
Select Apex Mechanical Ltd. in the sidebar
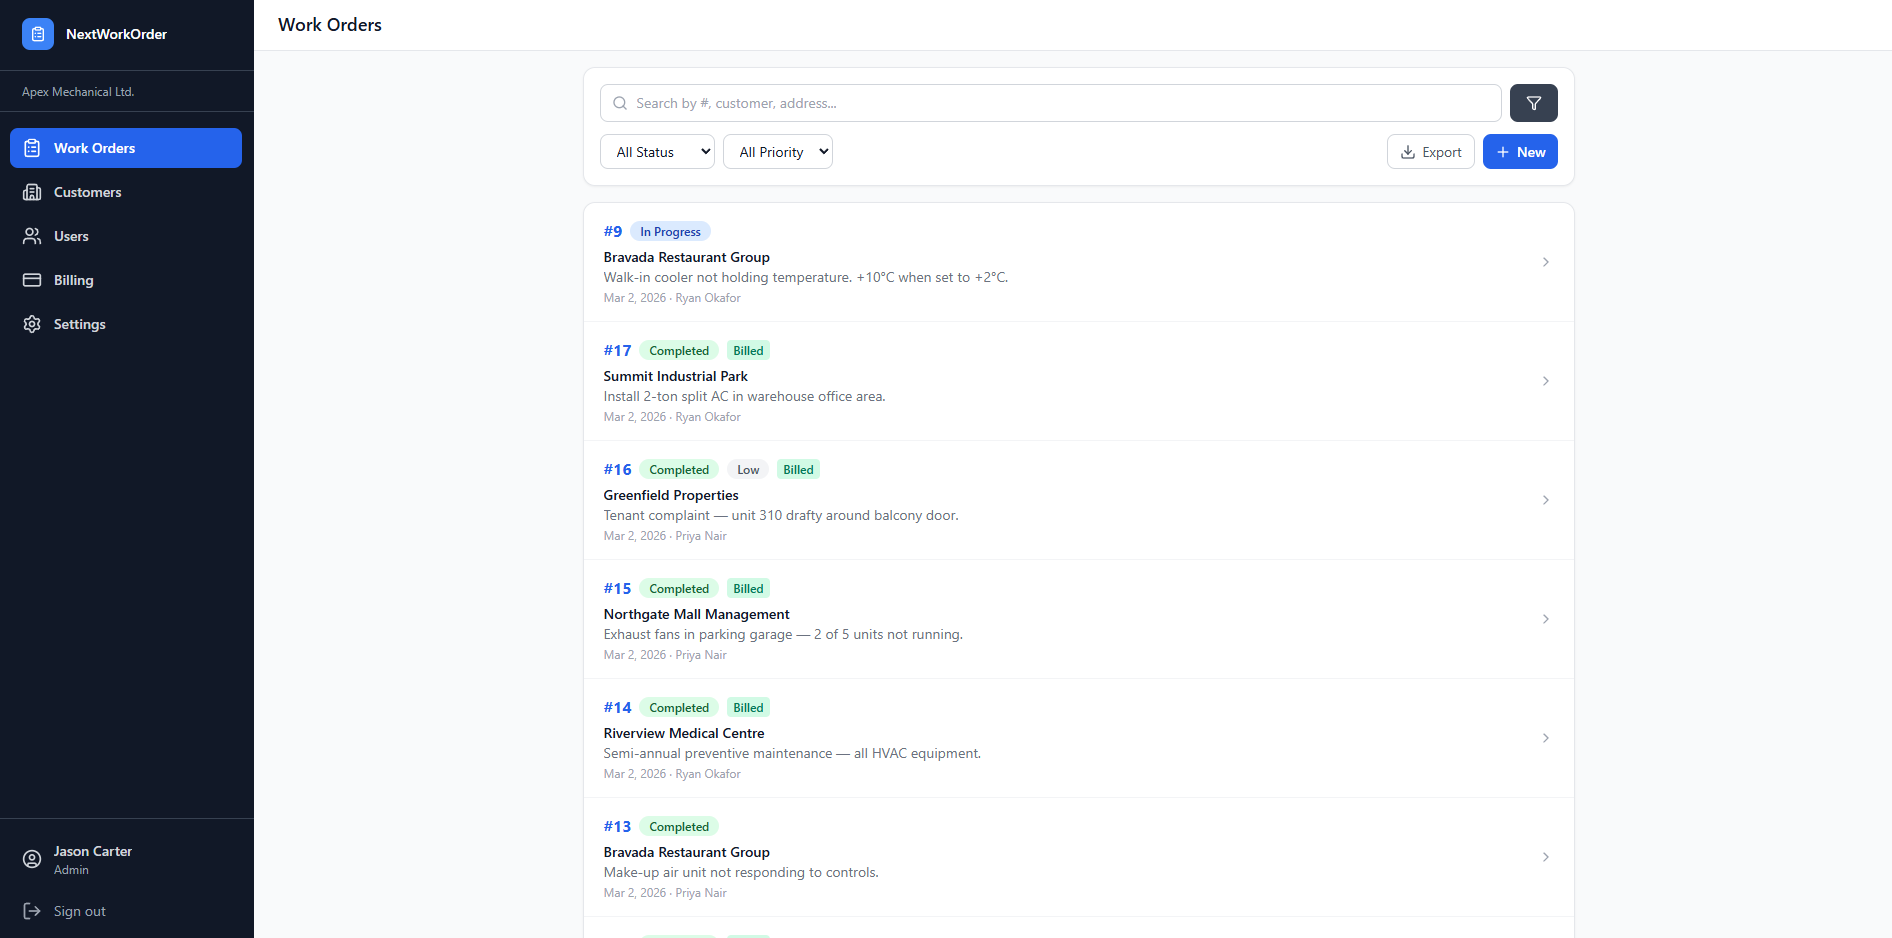pos(78,91)
